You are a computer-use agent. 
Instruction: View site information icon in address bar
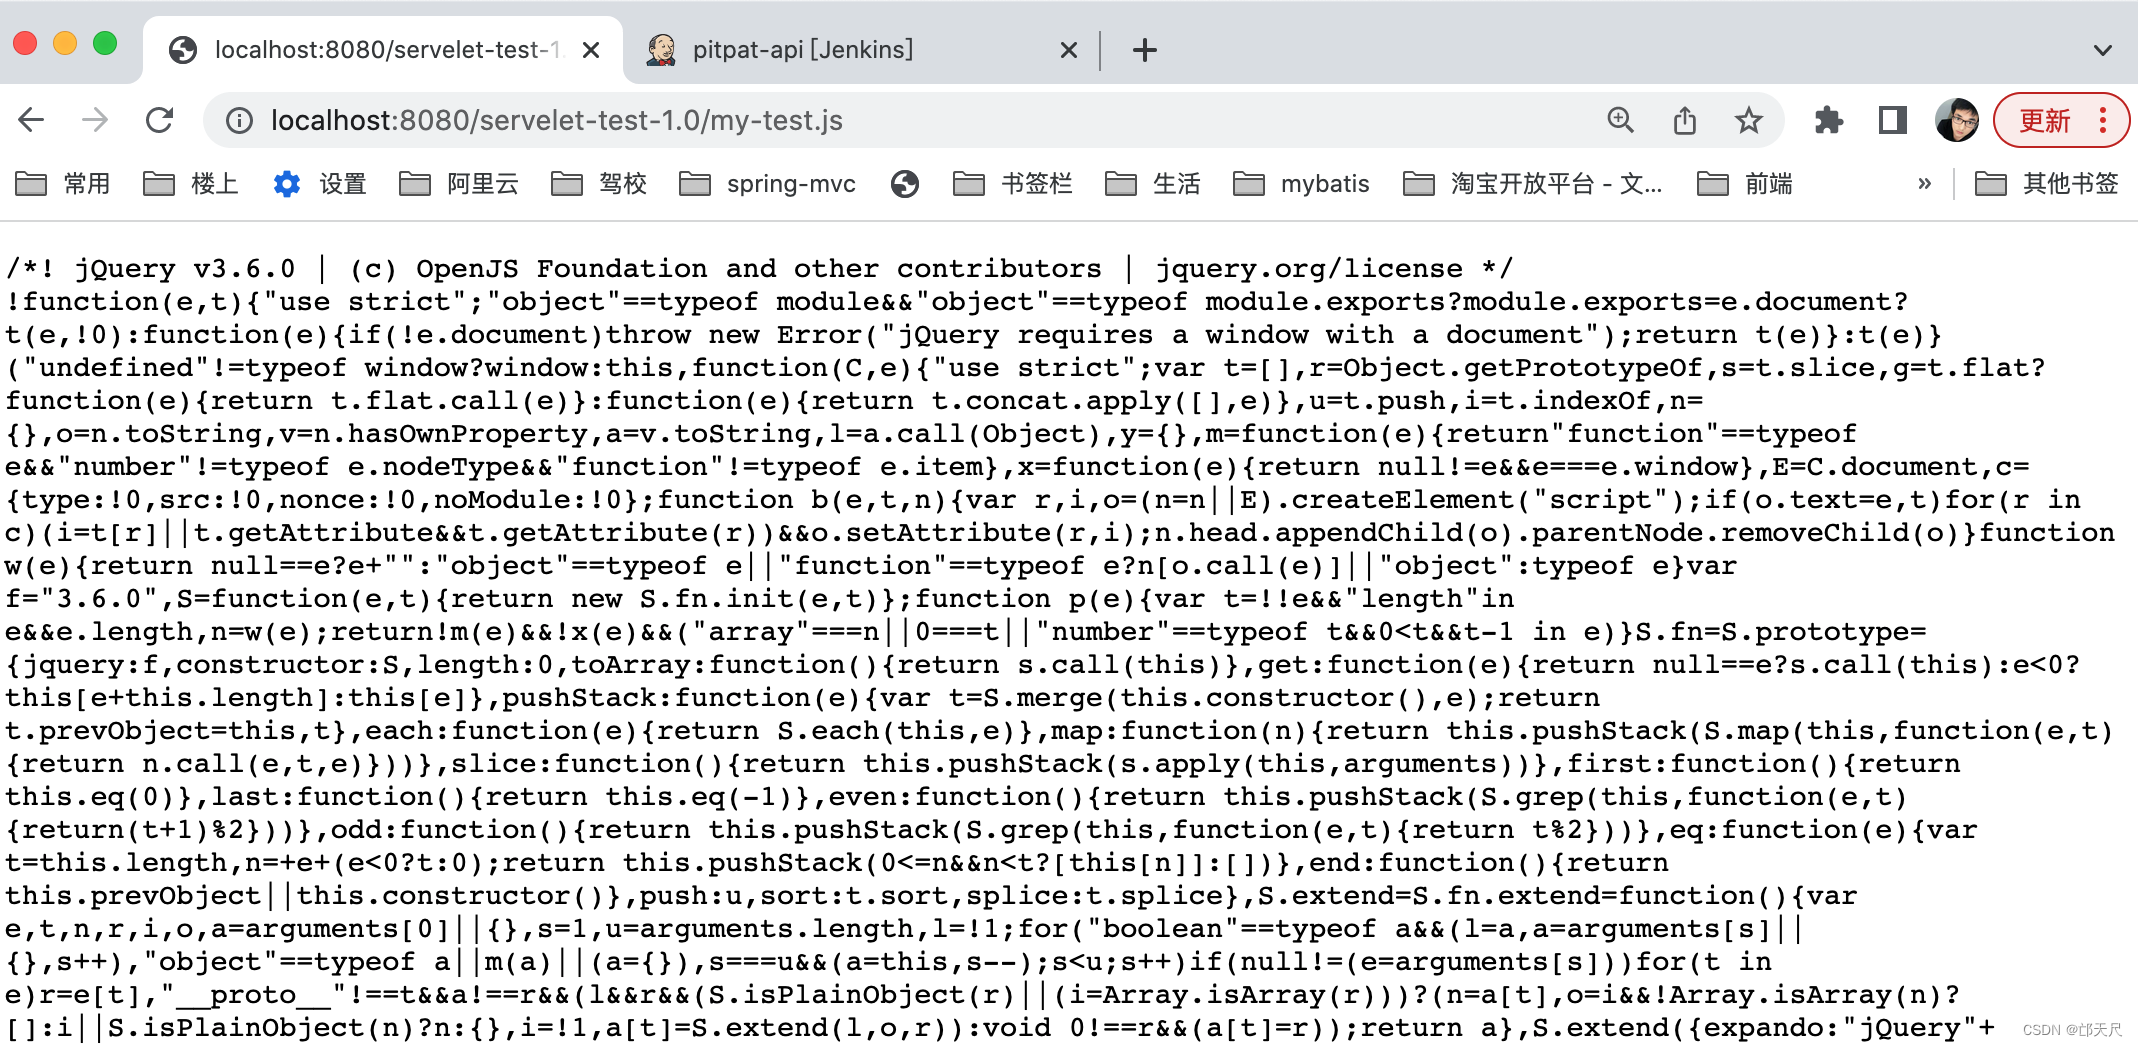pos(239,121)
